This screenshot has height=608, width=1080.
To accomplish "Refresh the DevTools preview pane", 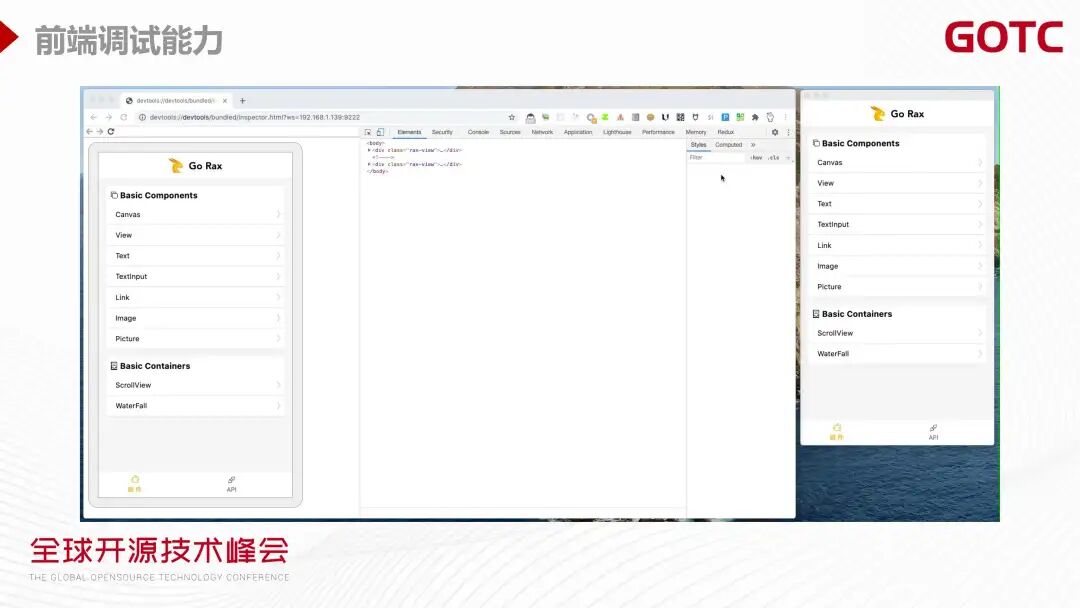I will point(111,132).
